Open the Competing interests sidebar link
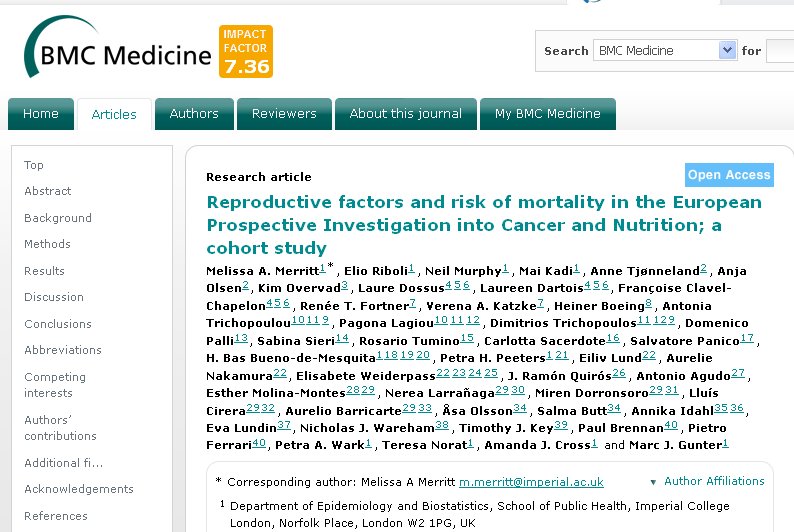The height and width of the screenshot is (532, 794). point(55,385)
